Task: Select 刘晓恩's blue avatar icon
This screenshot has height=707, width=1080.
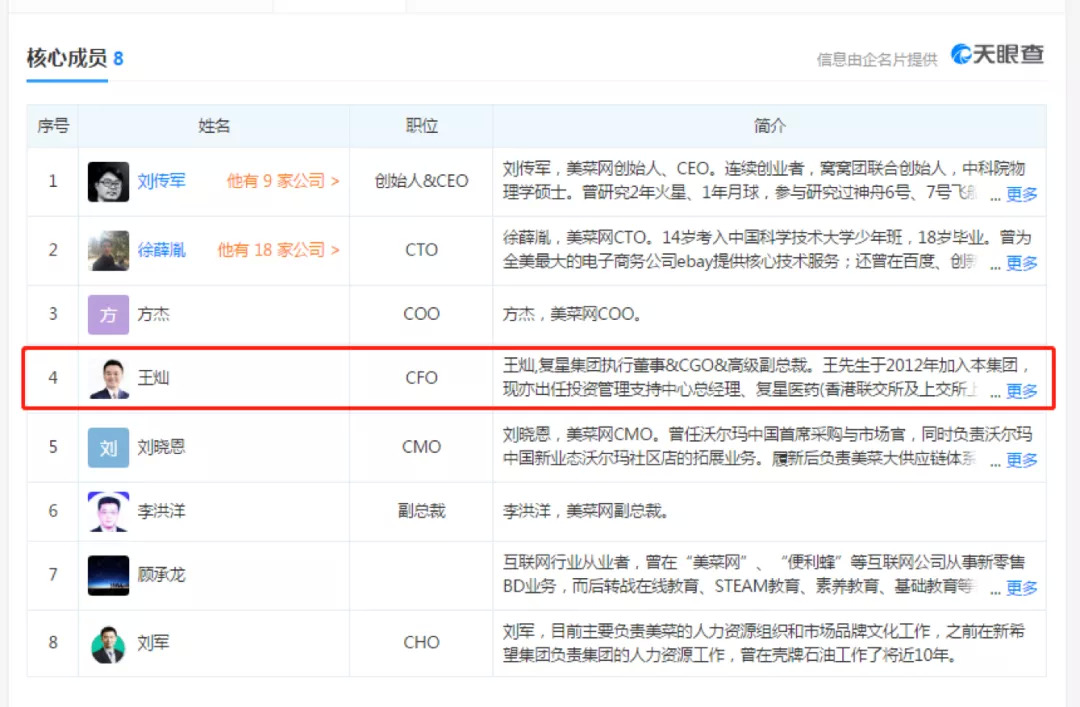Action: click(x=108, y=447)
